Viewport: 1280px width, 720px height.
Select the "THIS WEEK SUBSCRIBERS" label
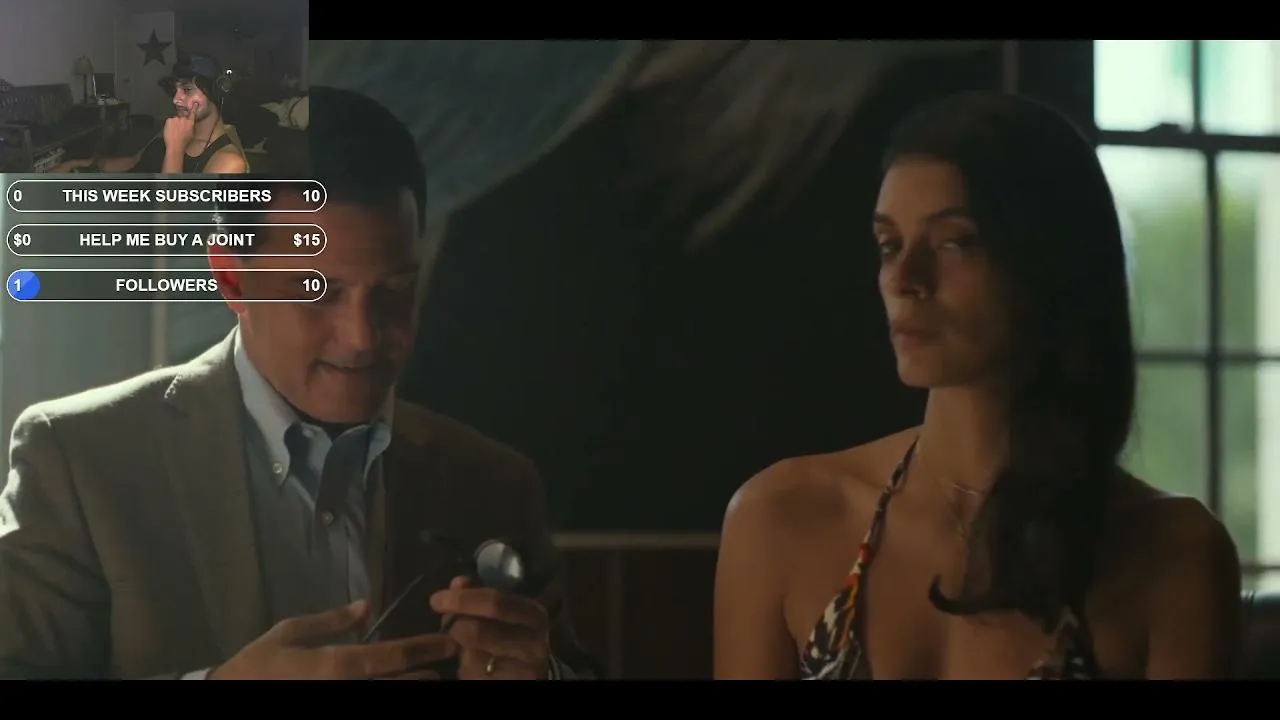click(167, 196)
